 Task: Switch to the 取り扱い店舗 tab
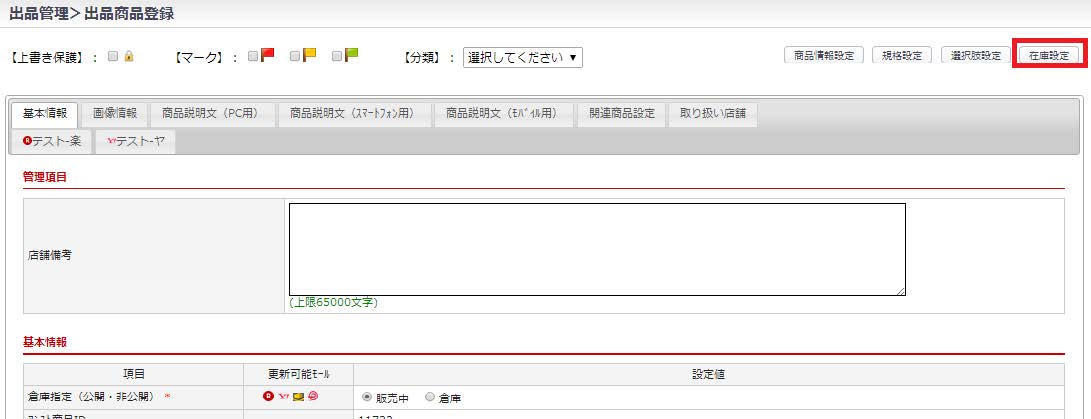pyautogui.click(x=712, y=114)
